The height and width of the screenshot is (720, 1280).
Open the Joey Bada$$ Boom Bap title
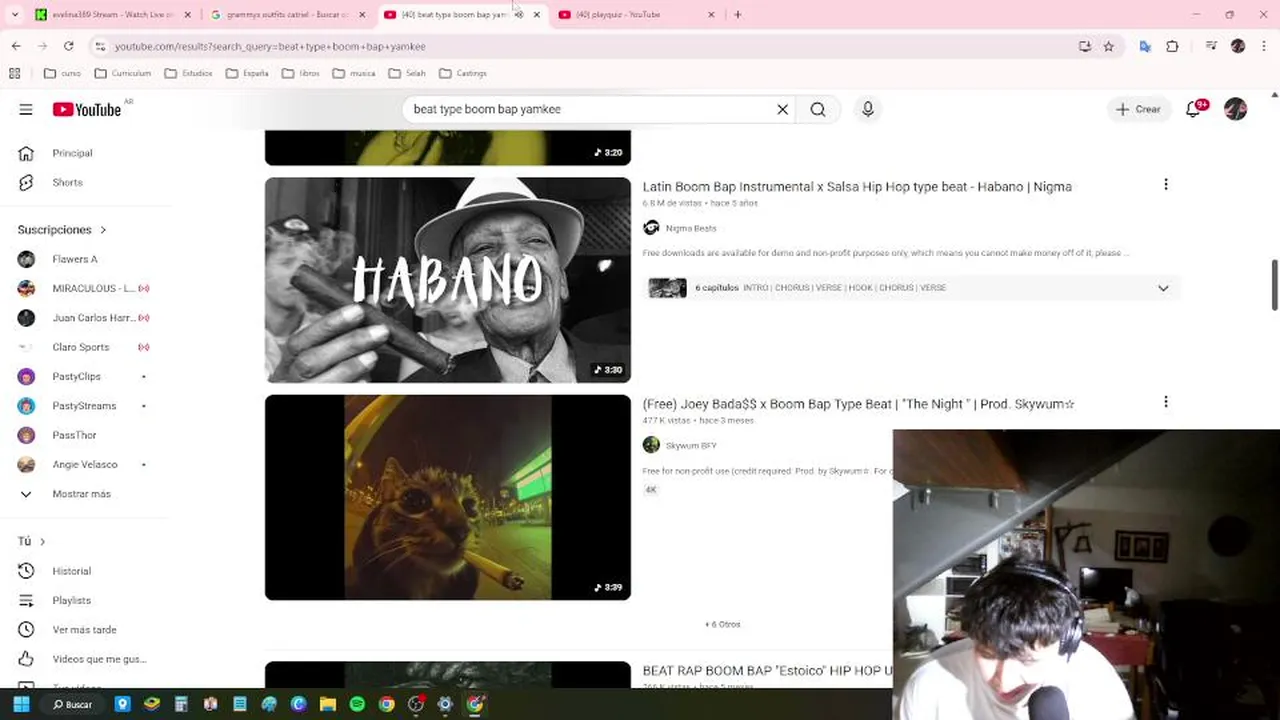858,404
